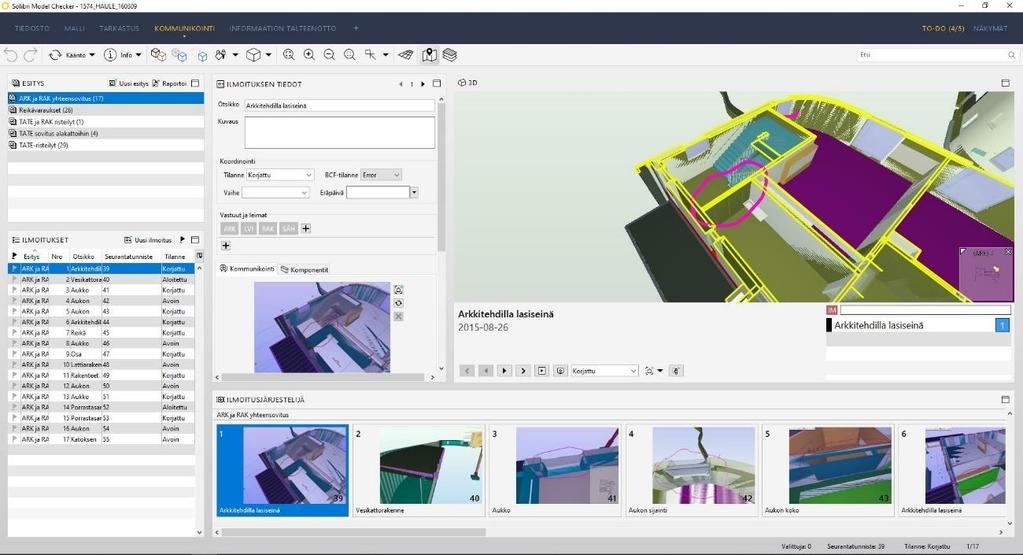Click Uusi ilmoitus to add new issue

tap(148, 240)
